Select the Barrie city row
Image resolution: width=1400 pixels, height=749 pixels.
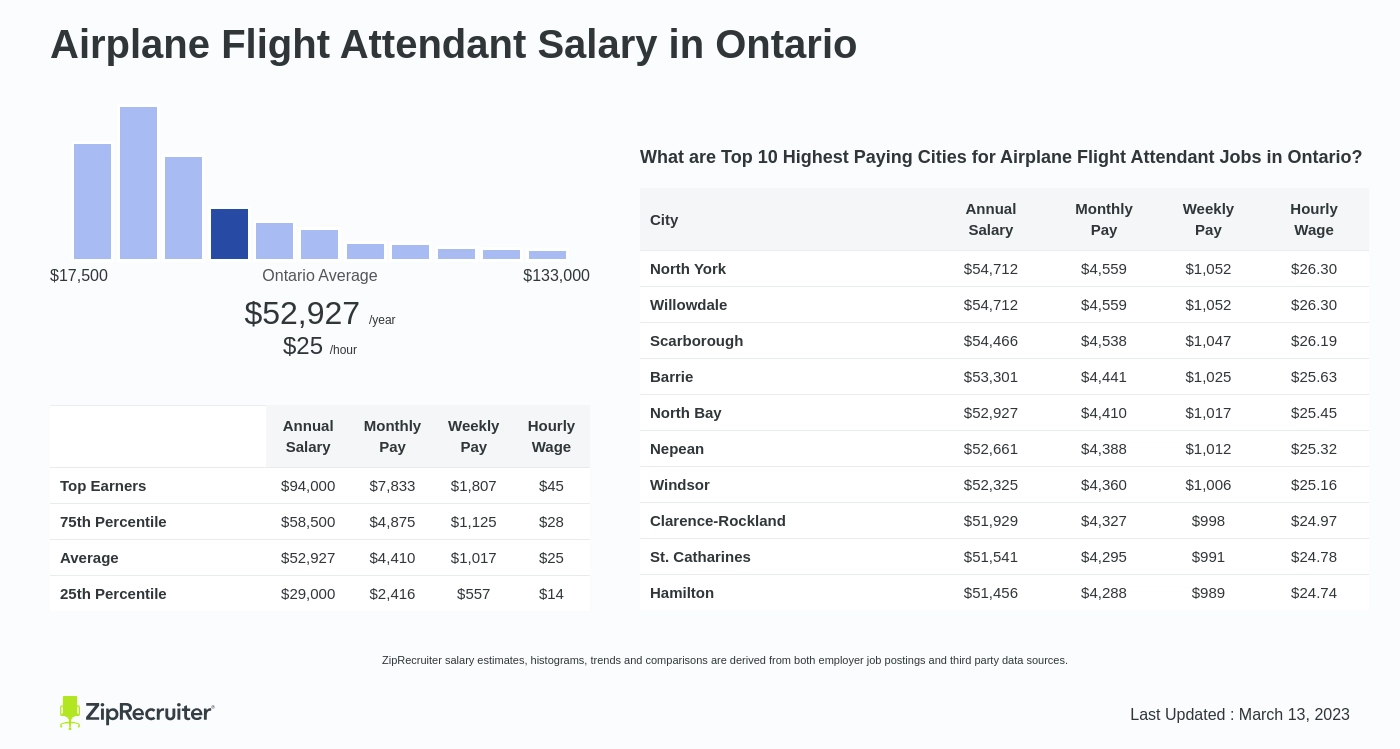coord(1005,377)
